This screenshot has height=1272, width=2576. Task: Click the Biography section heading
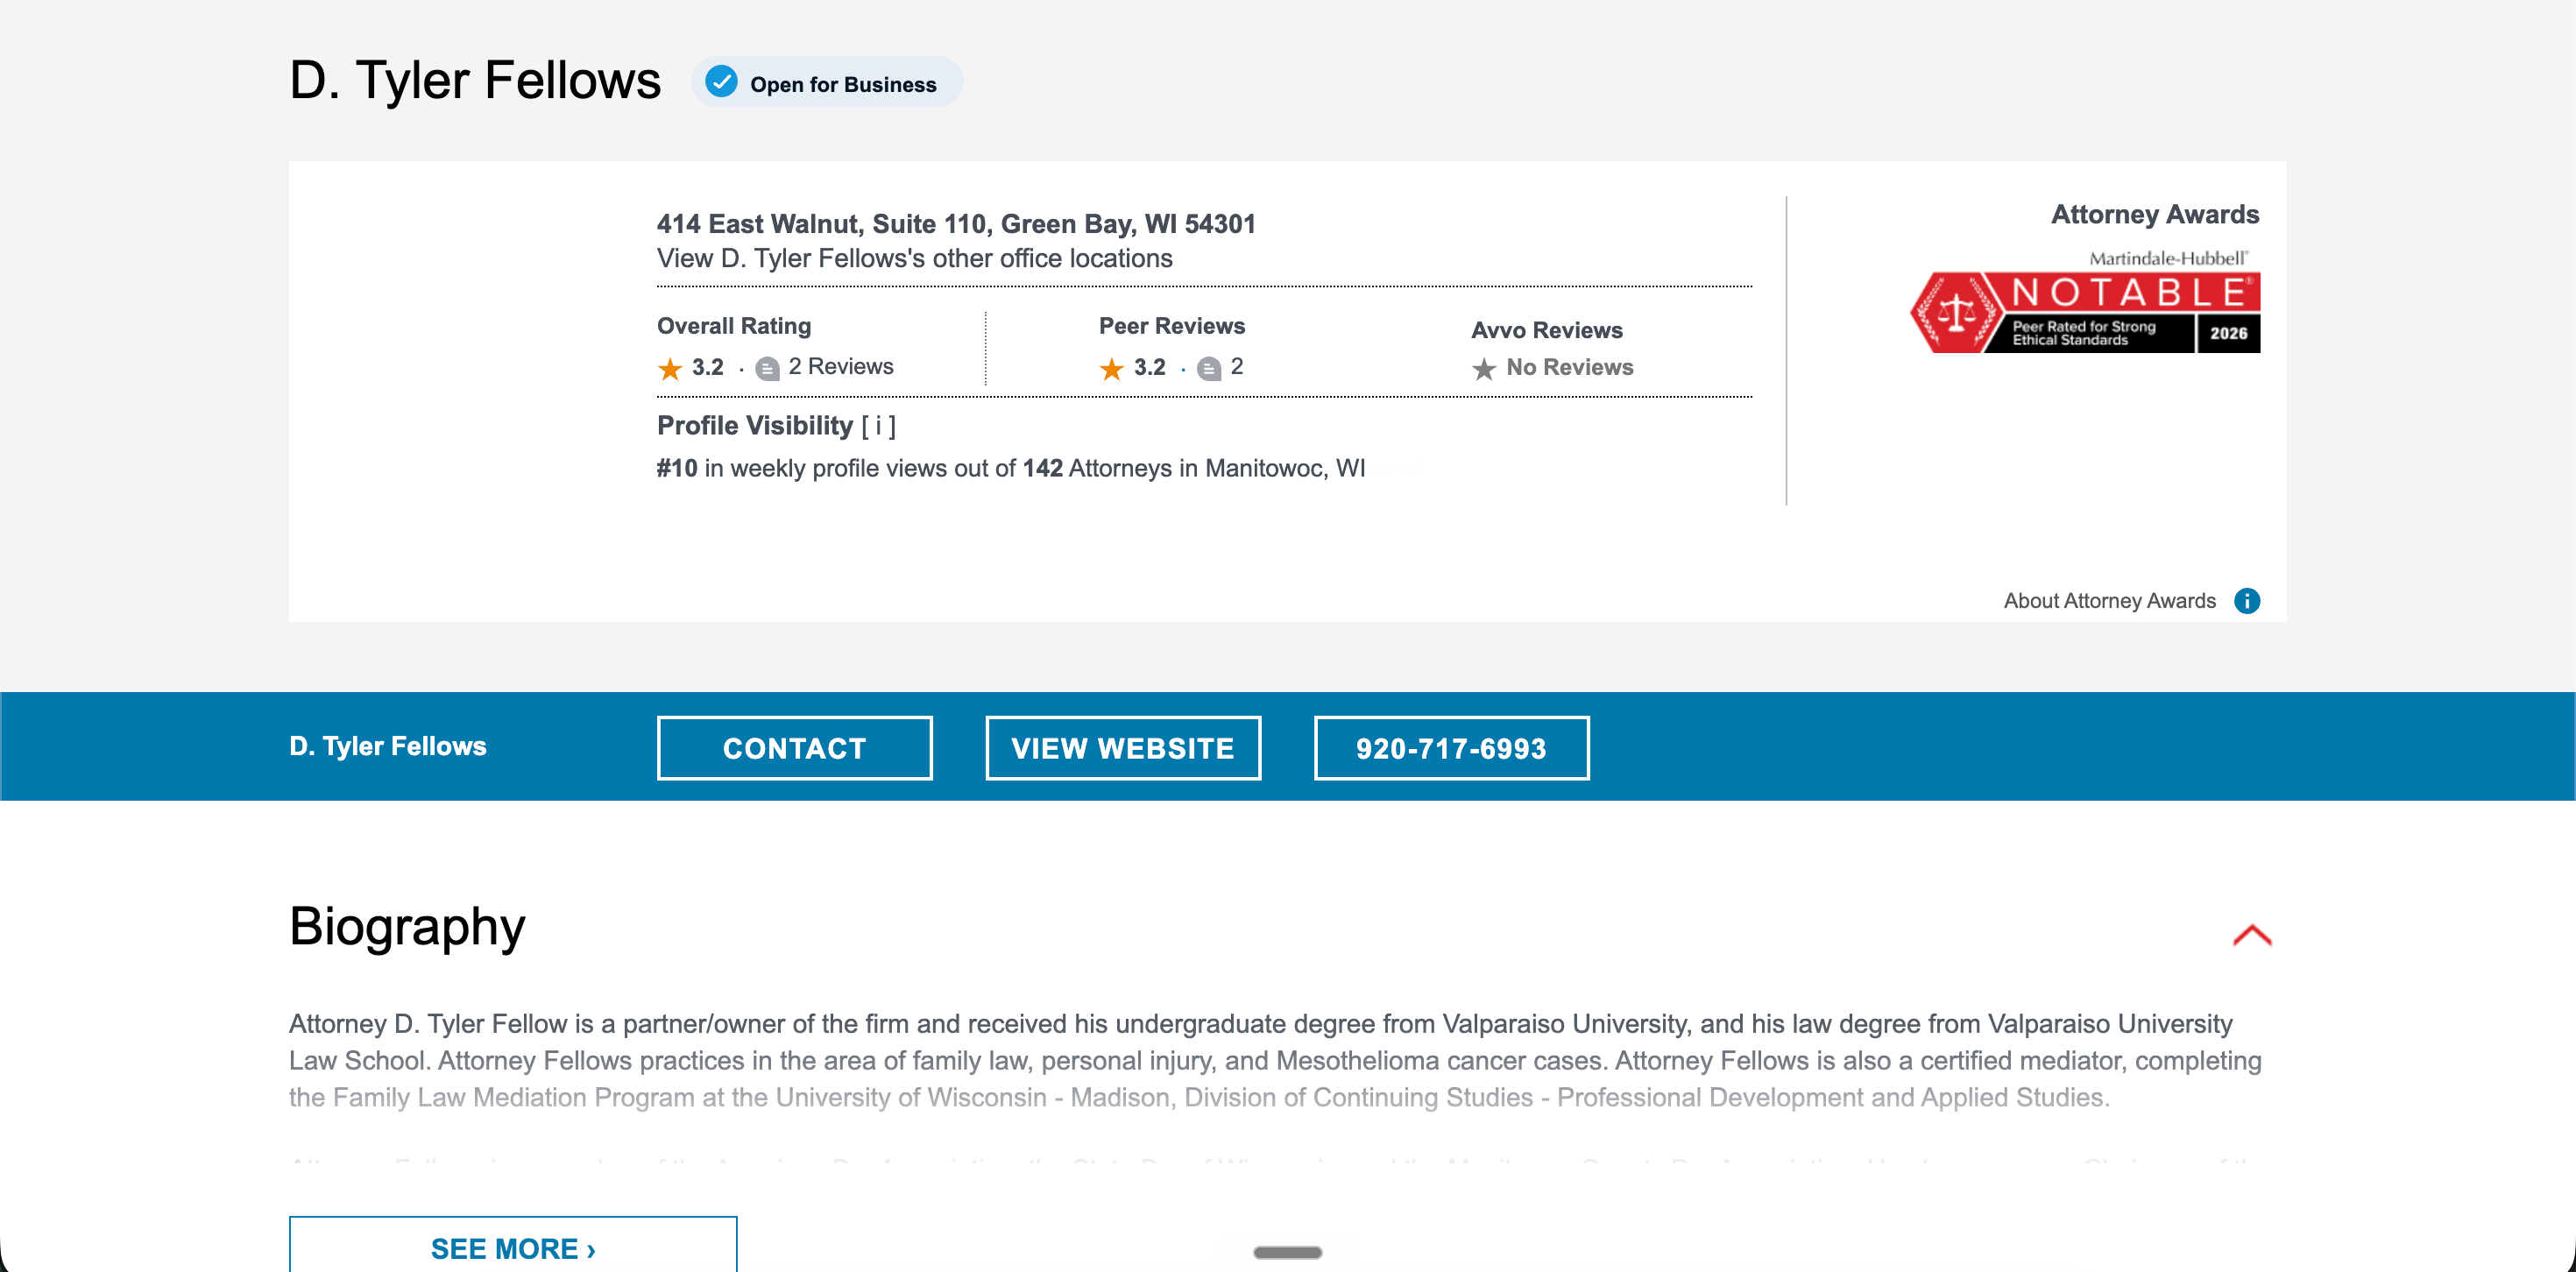(x=407, y=926)
